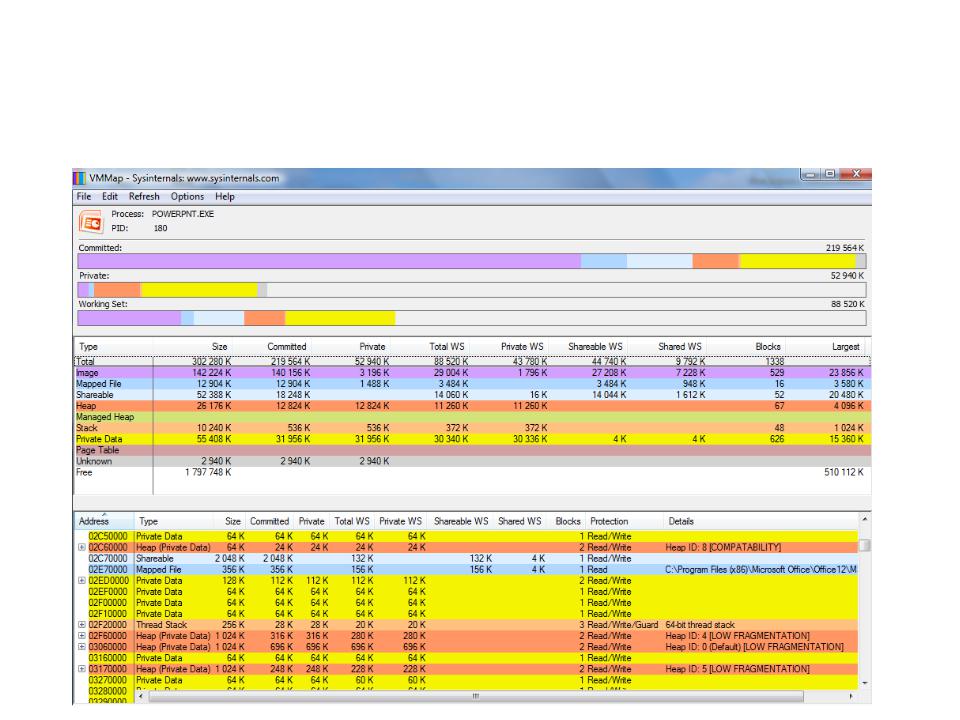This screenshot has height=720, width=960.
Task: Click scroll-down arrow of details list
Action: point(864,683)
